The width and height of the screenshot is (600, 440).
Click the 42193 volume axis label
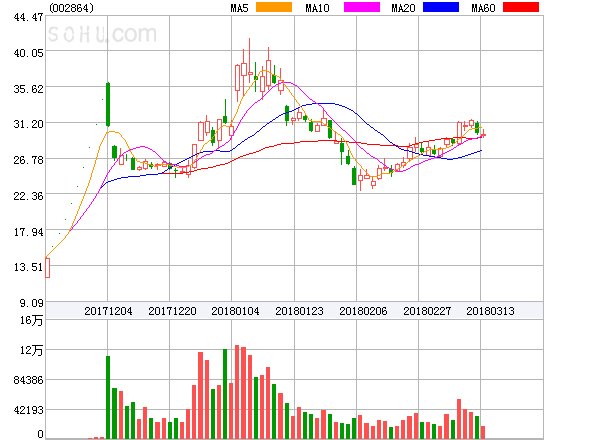pos(28,410)
